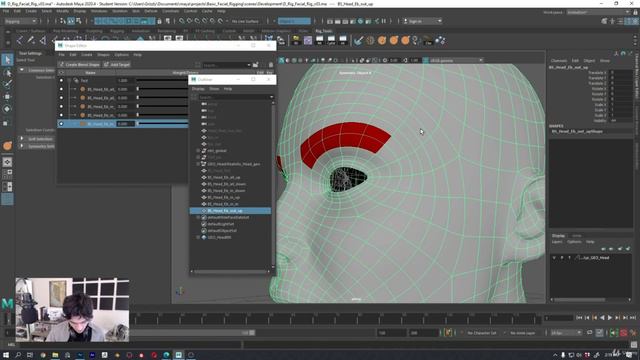Click the third orange sphere shelf icon
The width and height of the screenshot is (640, 360).
(406, 40)
